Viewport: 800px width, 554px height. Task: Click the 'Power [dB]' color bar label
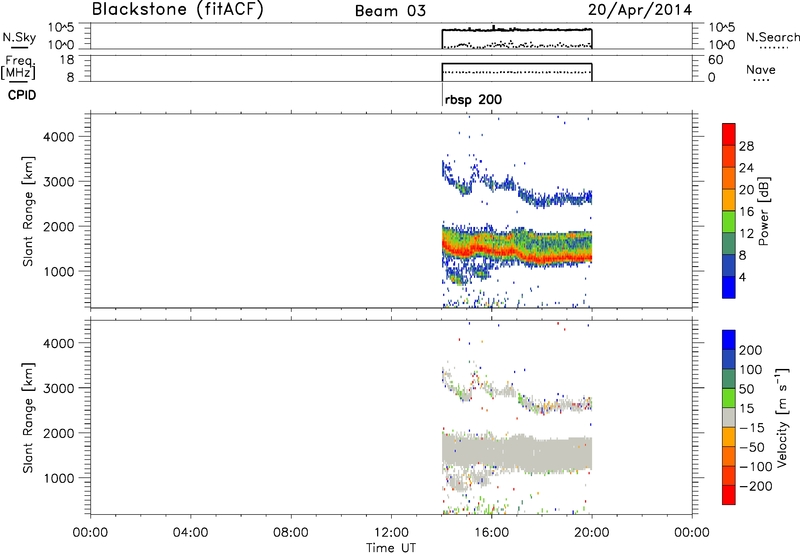click(763, 211)
